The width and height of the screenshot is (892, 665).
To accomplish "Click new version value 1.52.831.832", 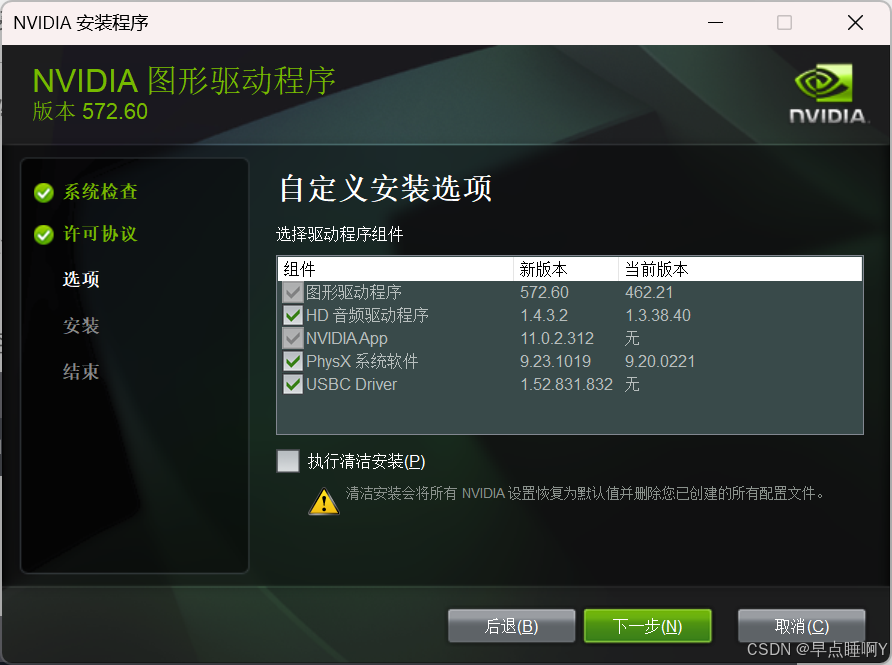I will (x=567, y=385).
